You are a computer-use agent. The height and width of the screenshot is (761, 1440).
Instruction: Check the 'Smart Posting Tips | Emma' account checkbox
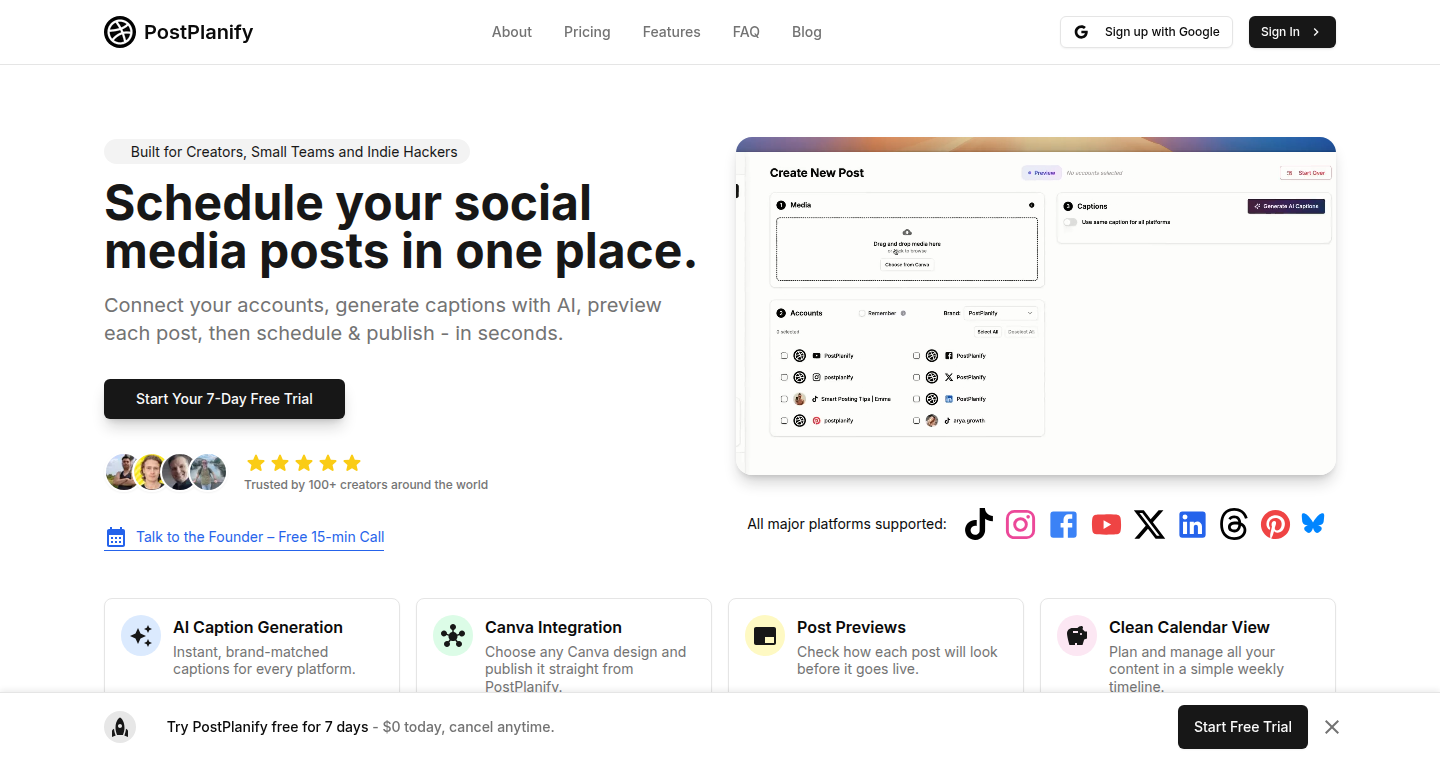(x=784, y=399)
